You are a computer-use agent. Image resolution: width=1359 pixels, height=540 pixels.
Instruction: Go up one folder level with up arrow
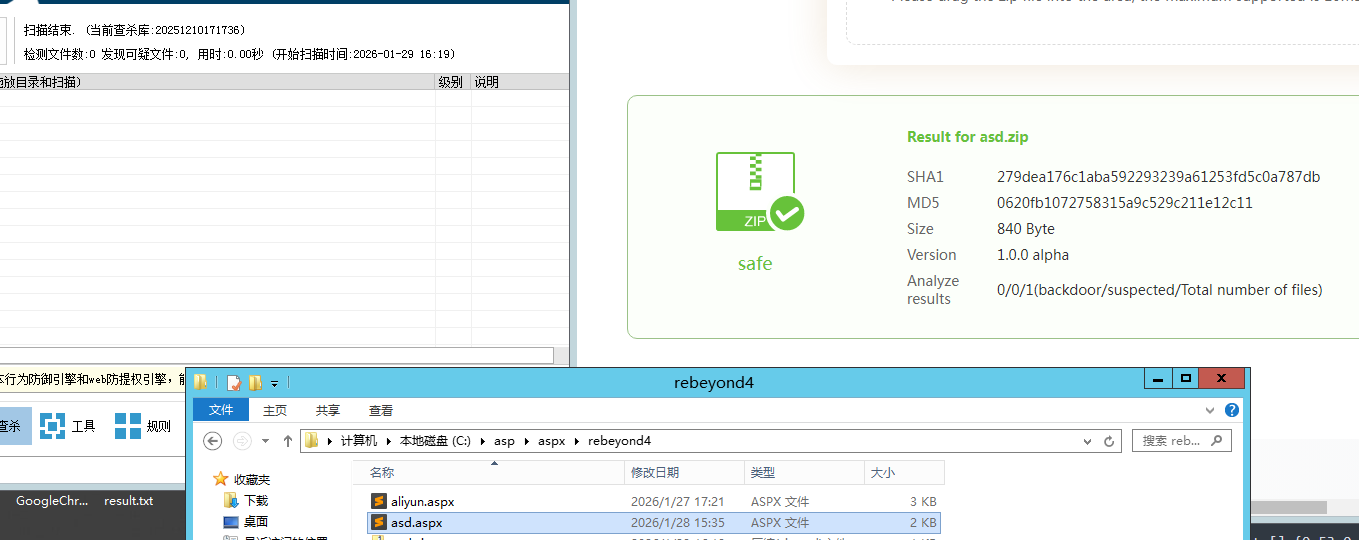click(x=288, y=441)
